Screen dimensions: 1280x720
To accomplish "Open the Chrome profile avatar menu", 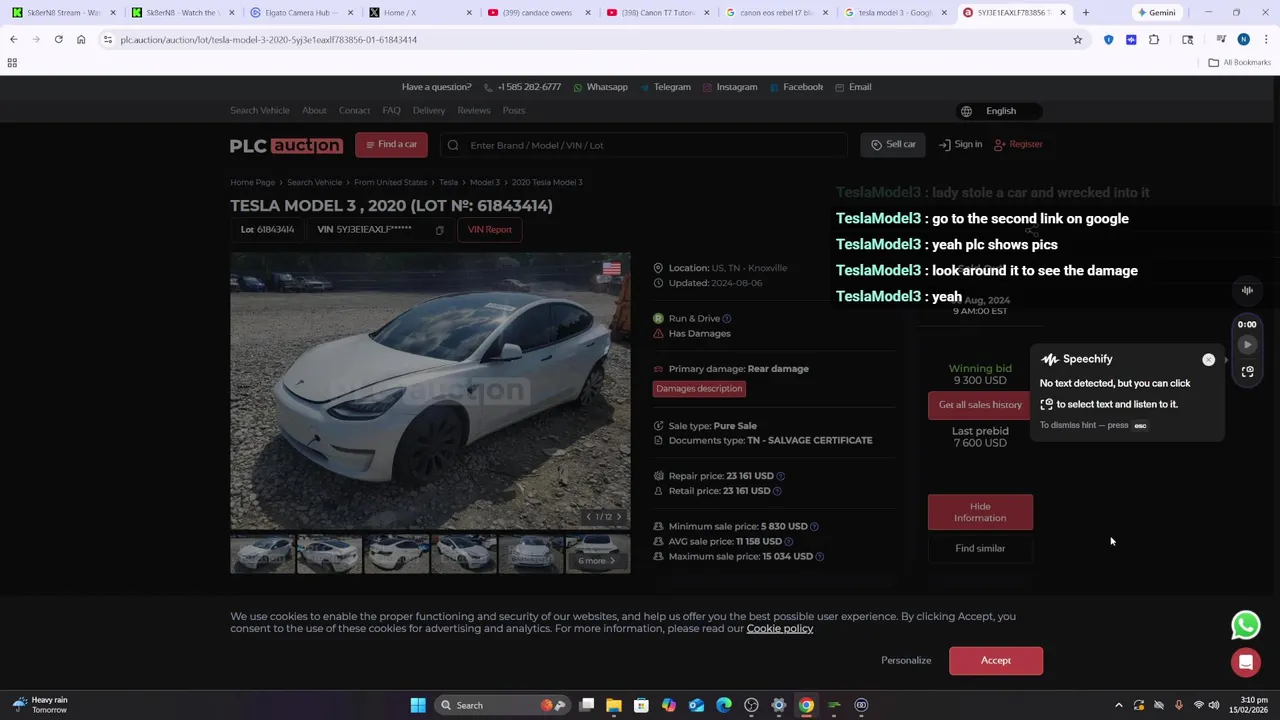I will click(1243, 39).
